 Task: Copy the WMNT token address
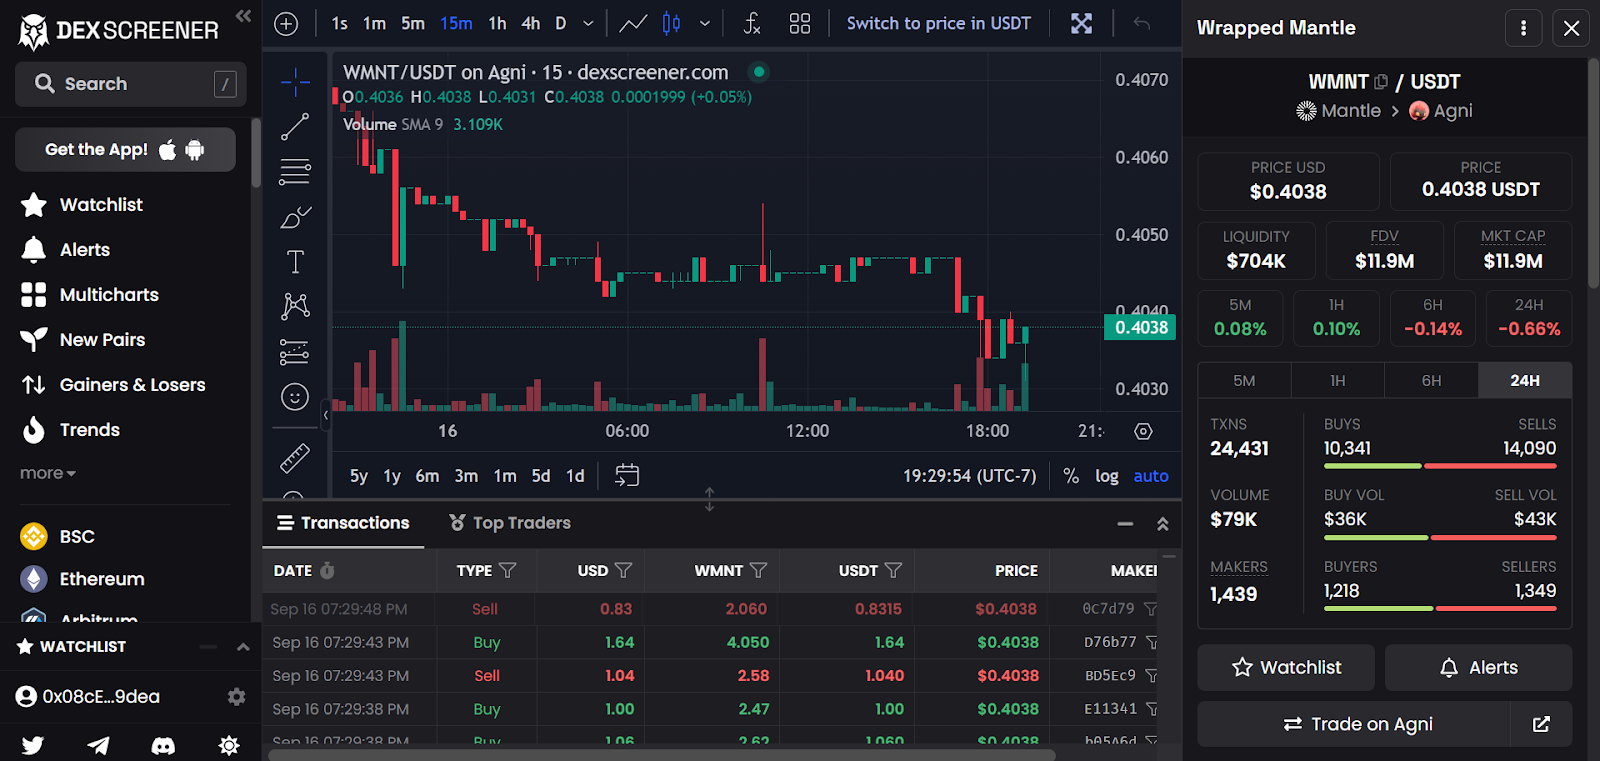(1381, 82)
